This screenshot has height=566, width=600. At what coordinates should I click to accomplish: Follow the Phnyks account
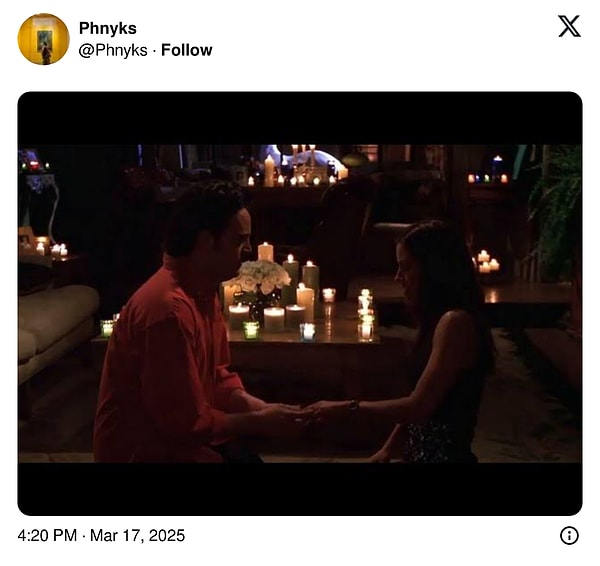[187, 50]
